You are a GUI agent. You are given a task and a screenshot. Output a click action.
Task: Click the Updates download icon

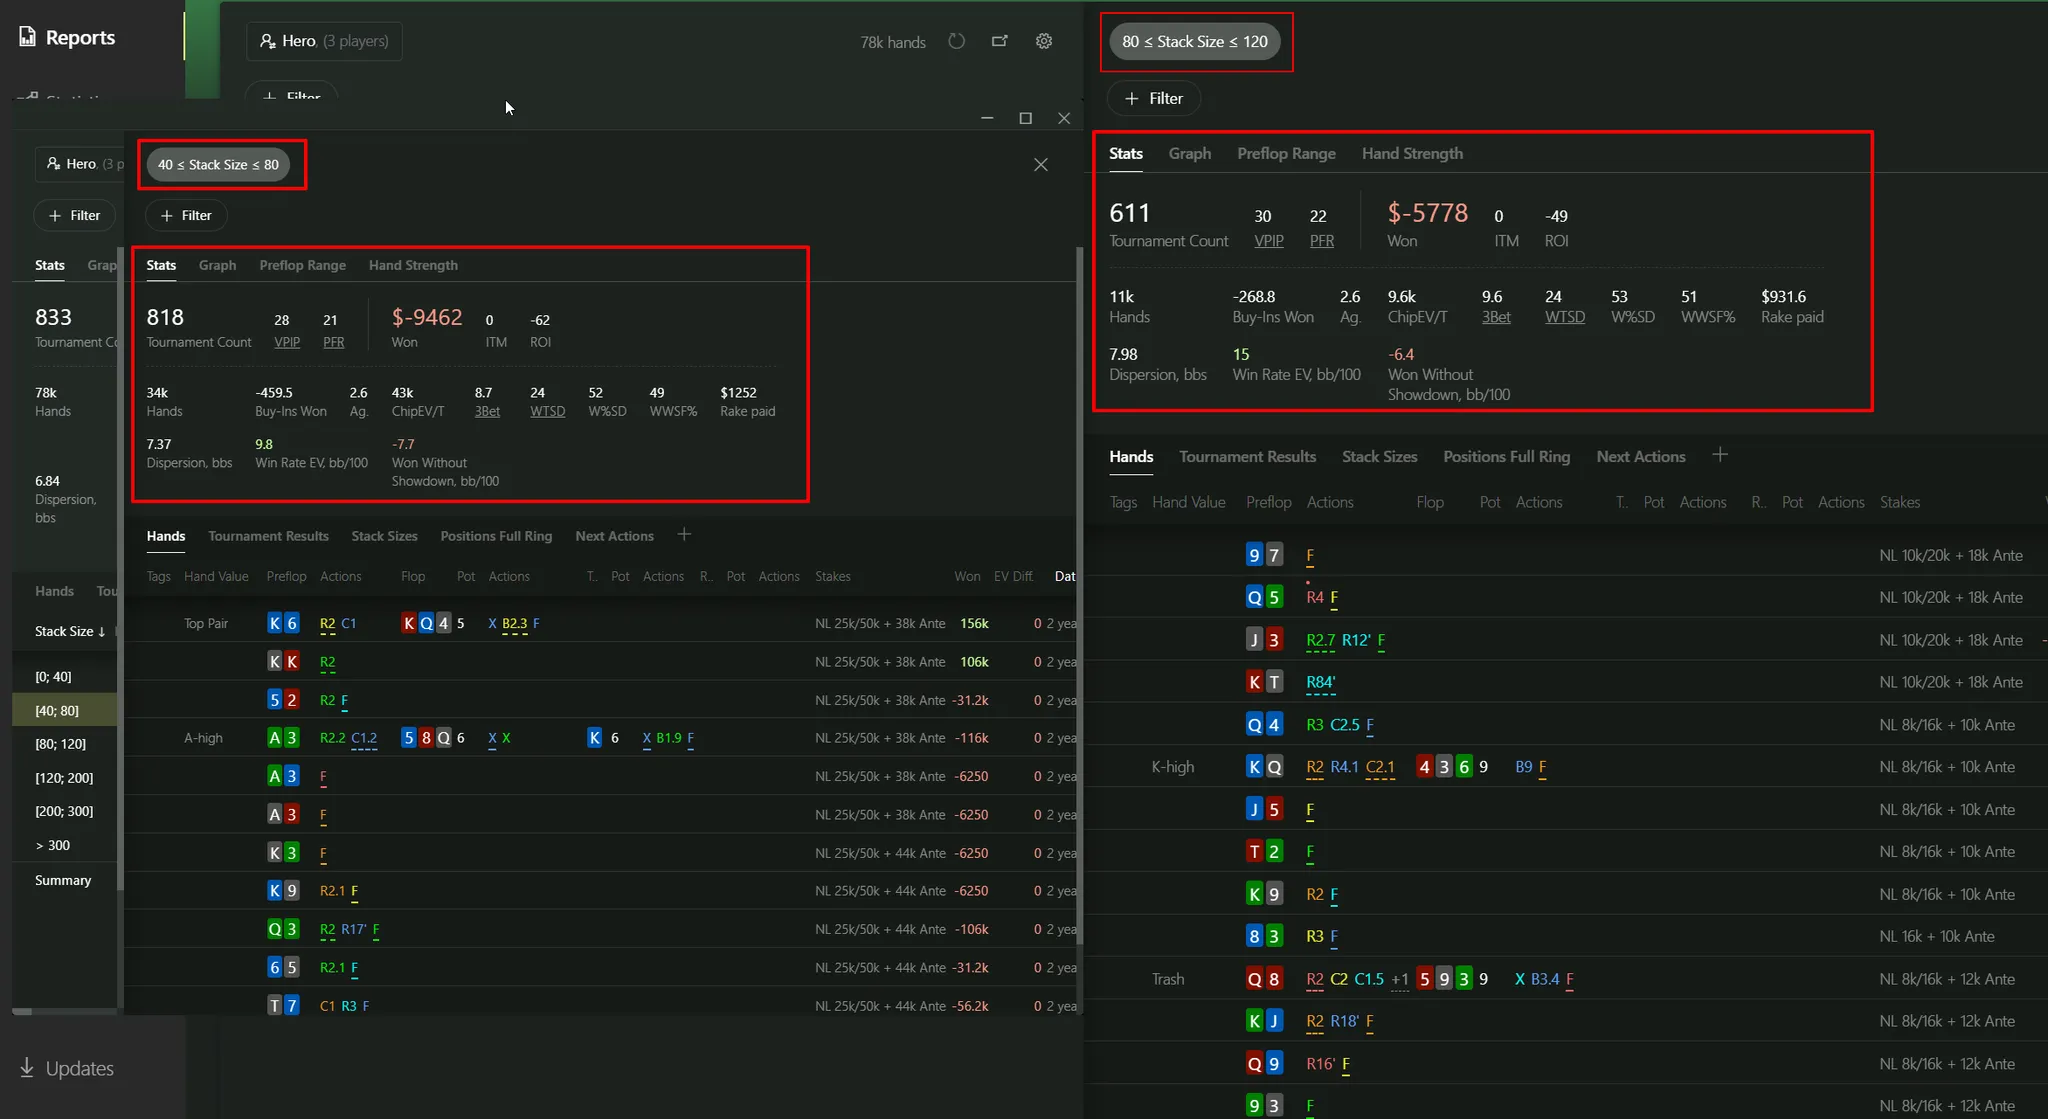click(27, 1068)
